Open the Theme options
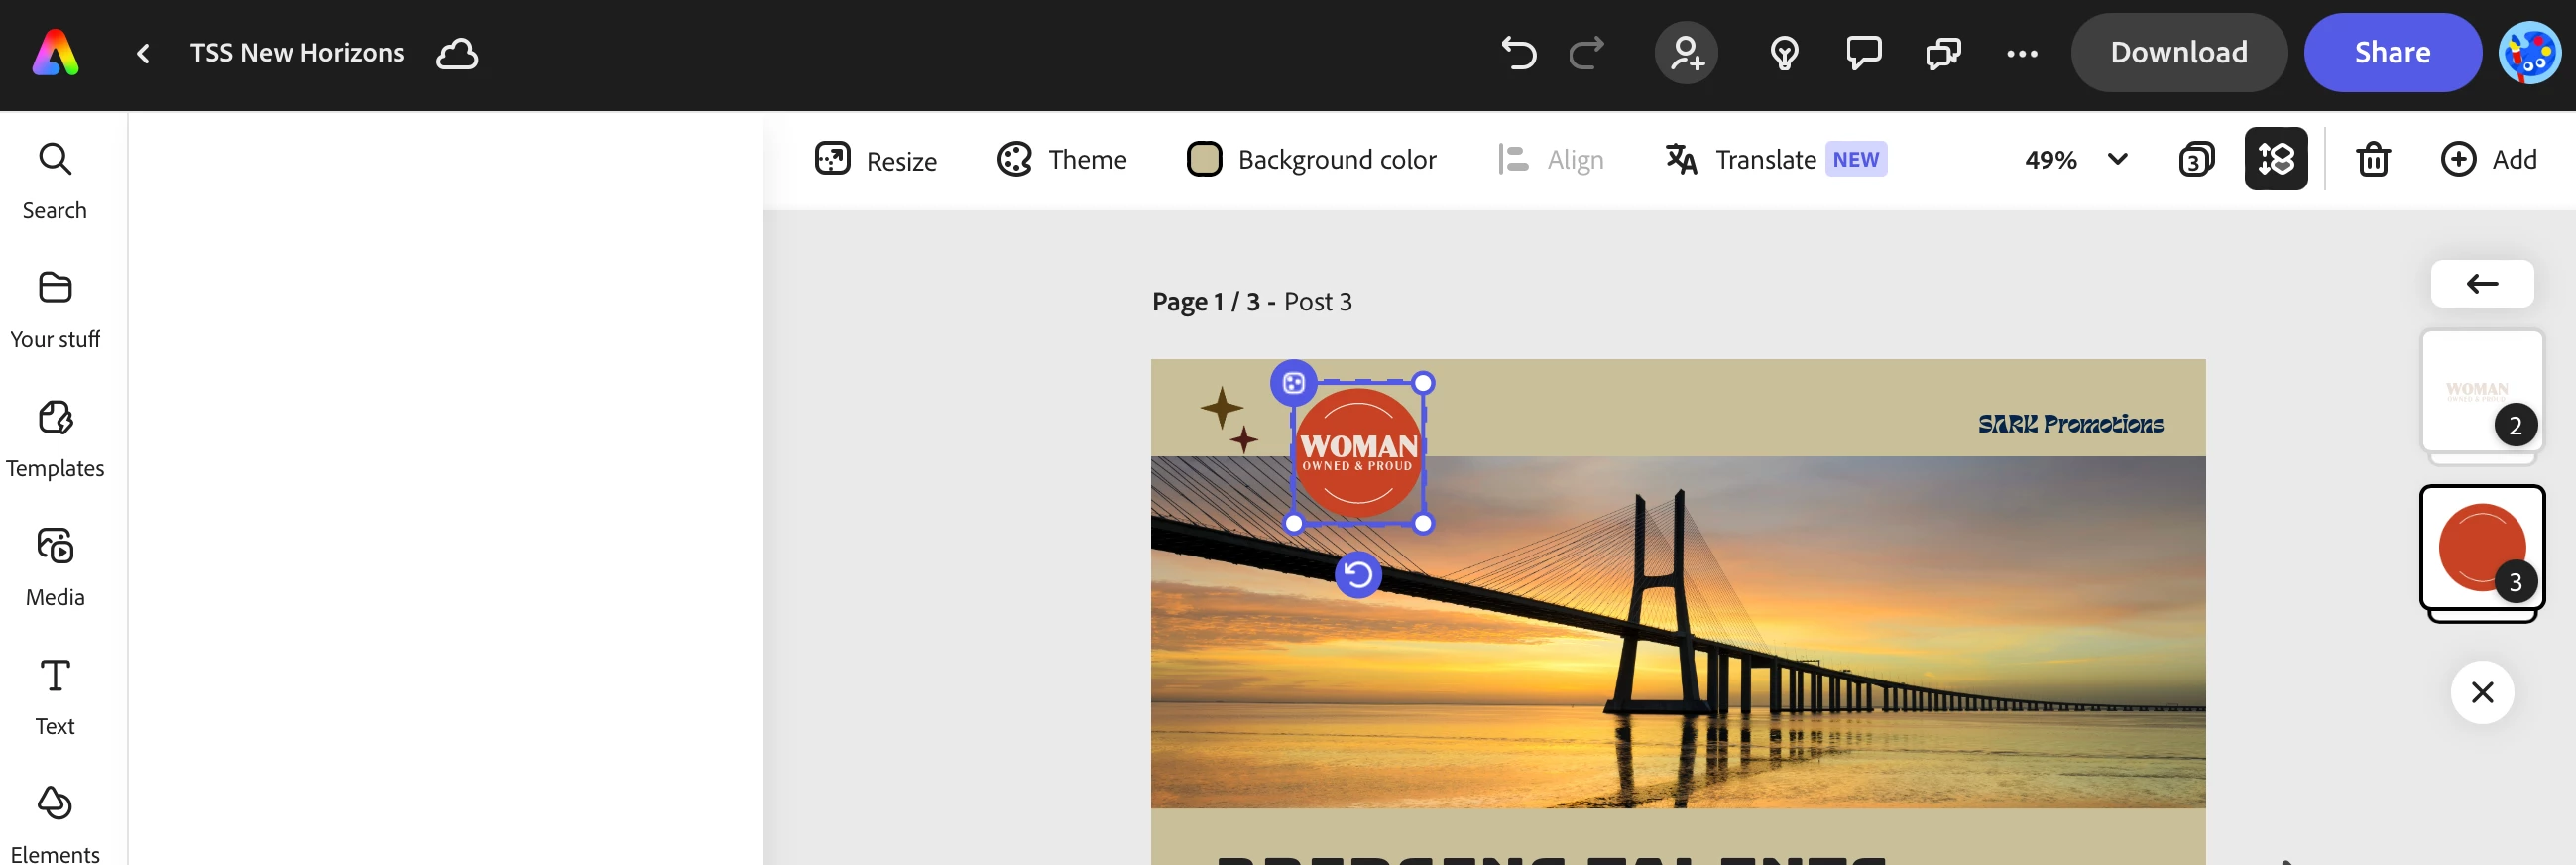Image resolution: width=2576 pixels, height=865 pixels. (x=1062, y=160)
